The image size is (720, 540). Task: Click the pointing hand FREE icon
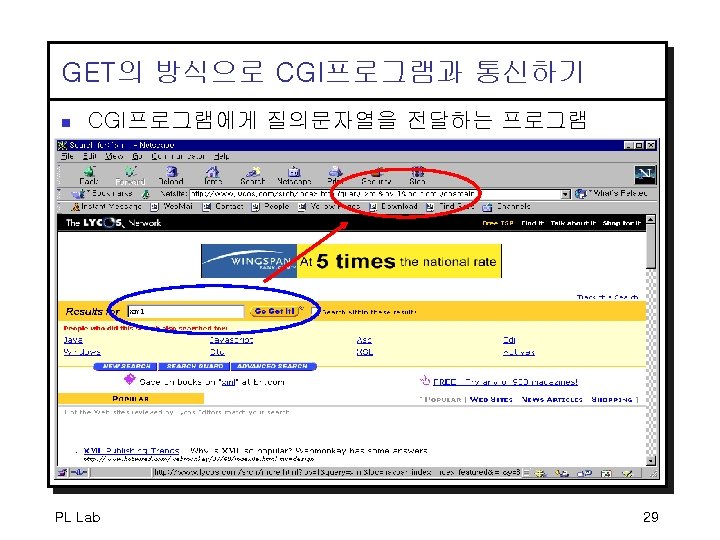tap(425, 380)
